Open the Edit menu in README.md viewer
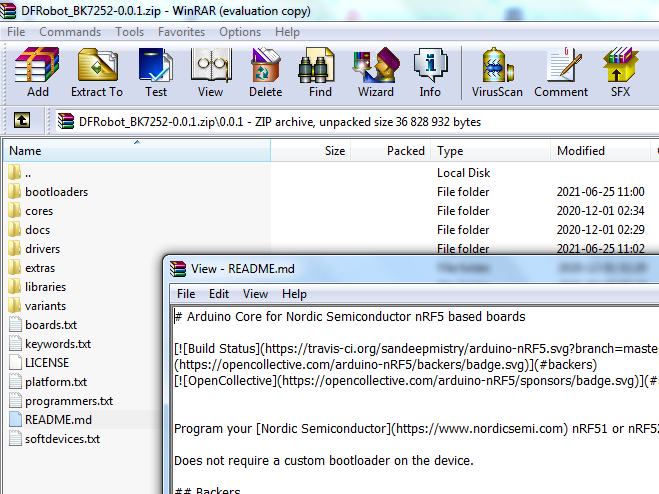The width and height of the screenshot is (659, 494). click(219, 294)
